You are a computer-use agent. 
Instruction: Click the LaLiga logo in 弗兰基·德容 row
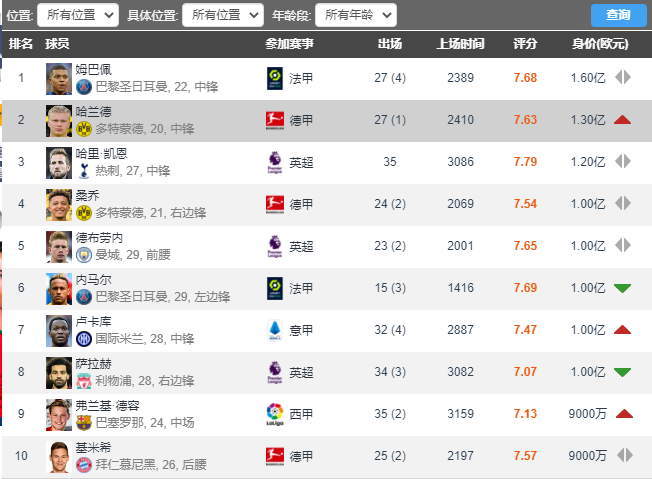tap(275, 415)
